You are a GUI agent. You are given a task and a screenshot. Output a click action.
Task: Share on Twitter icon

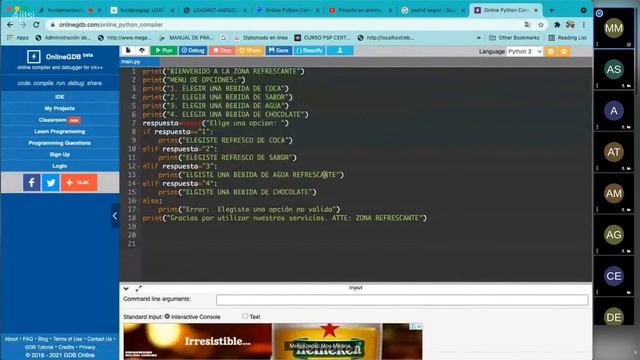[x=51, y=182]
